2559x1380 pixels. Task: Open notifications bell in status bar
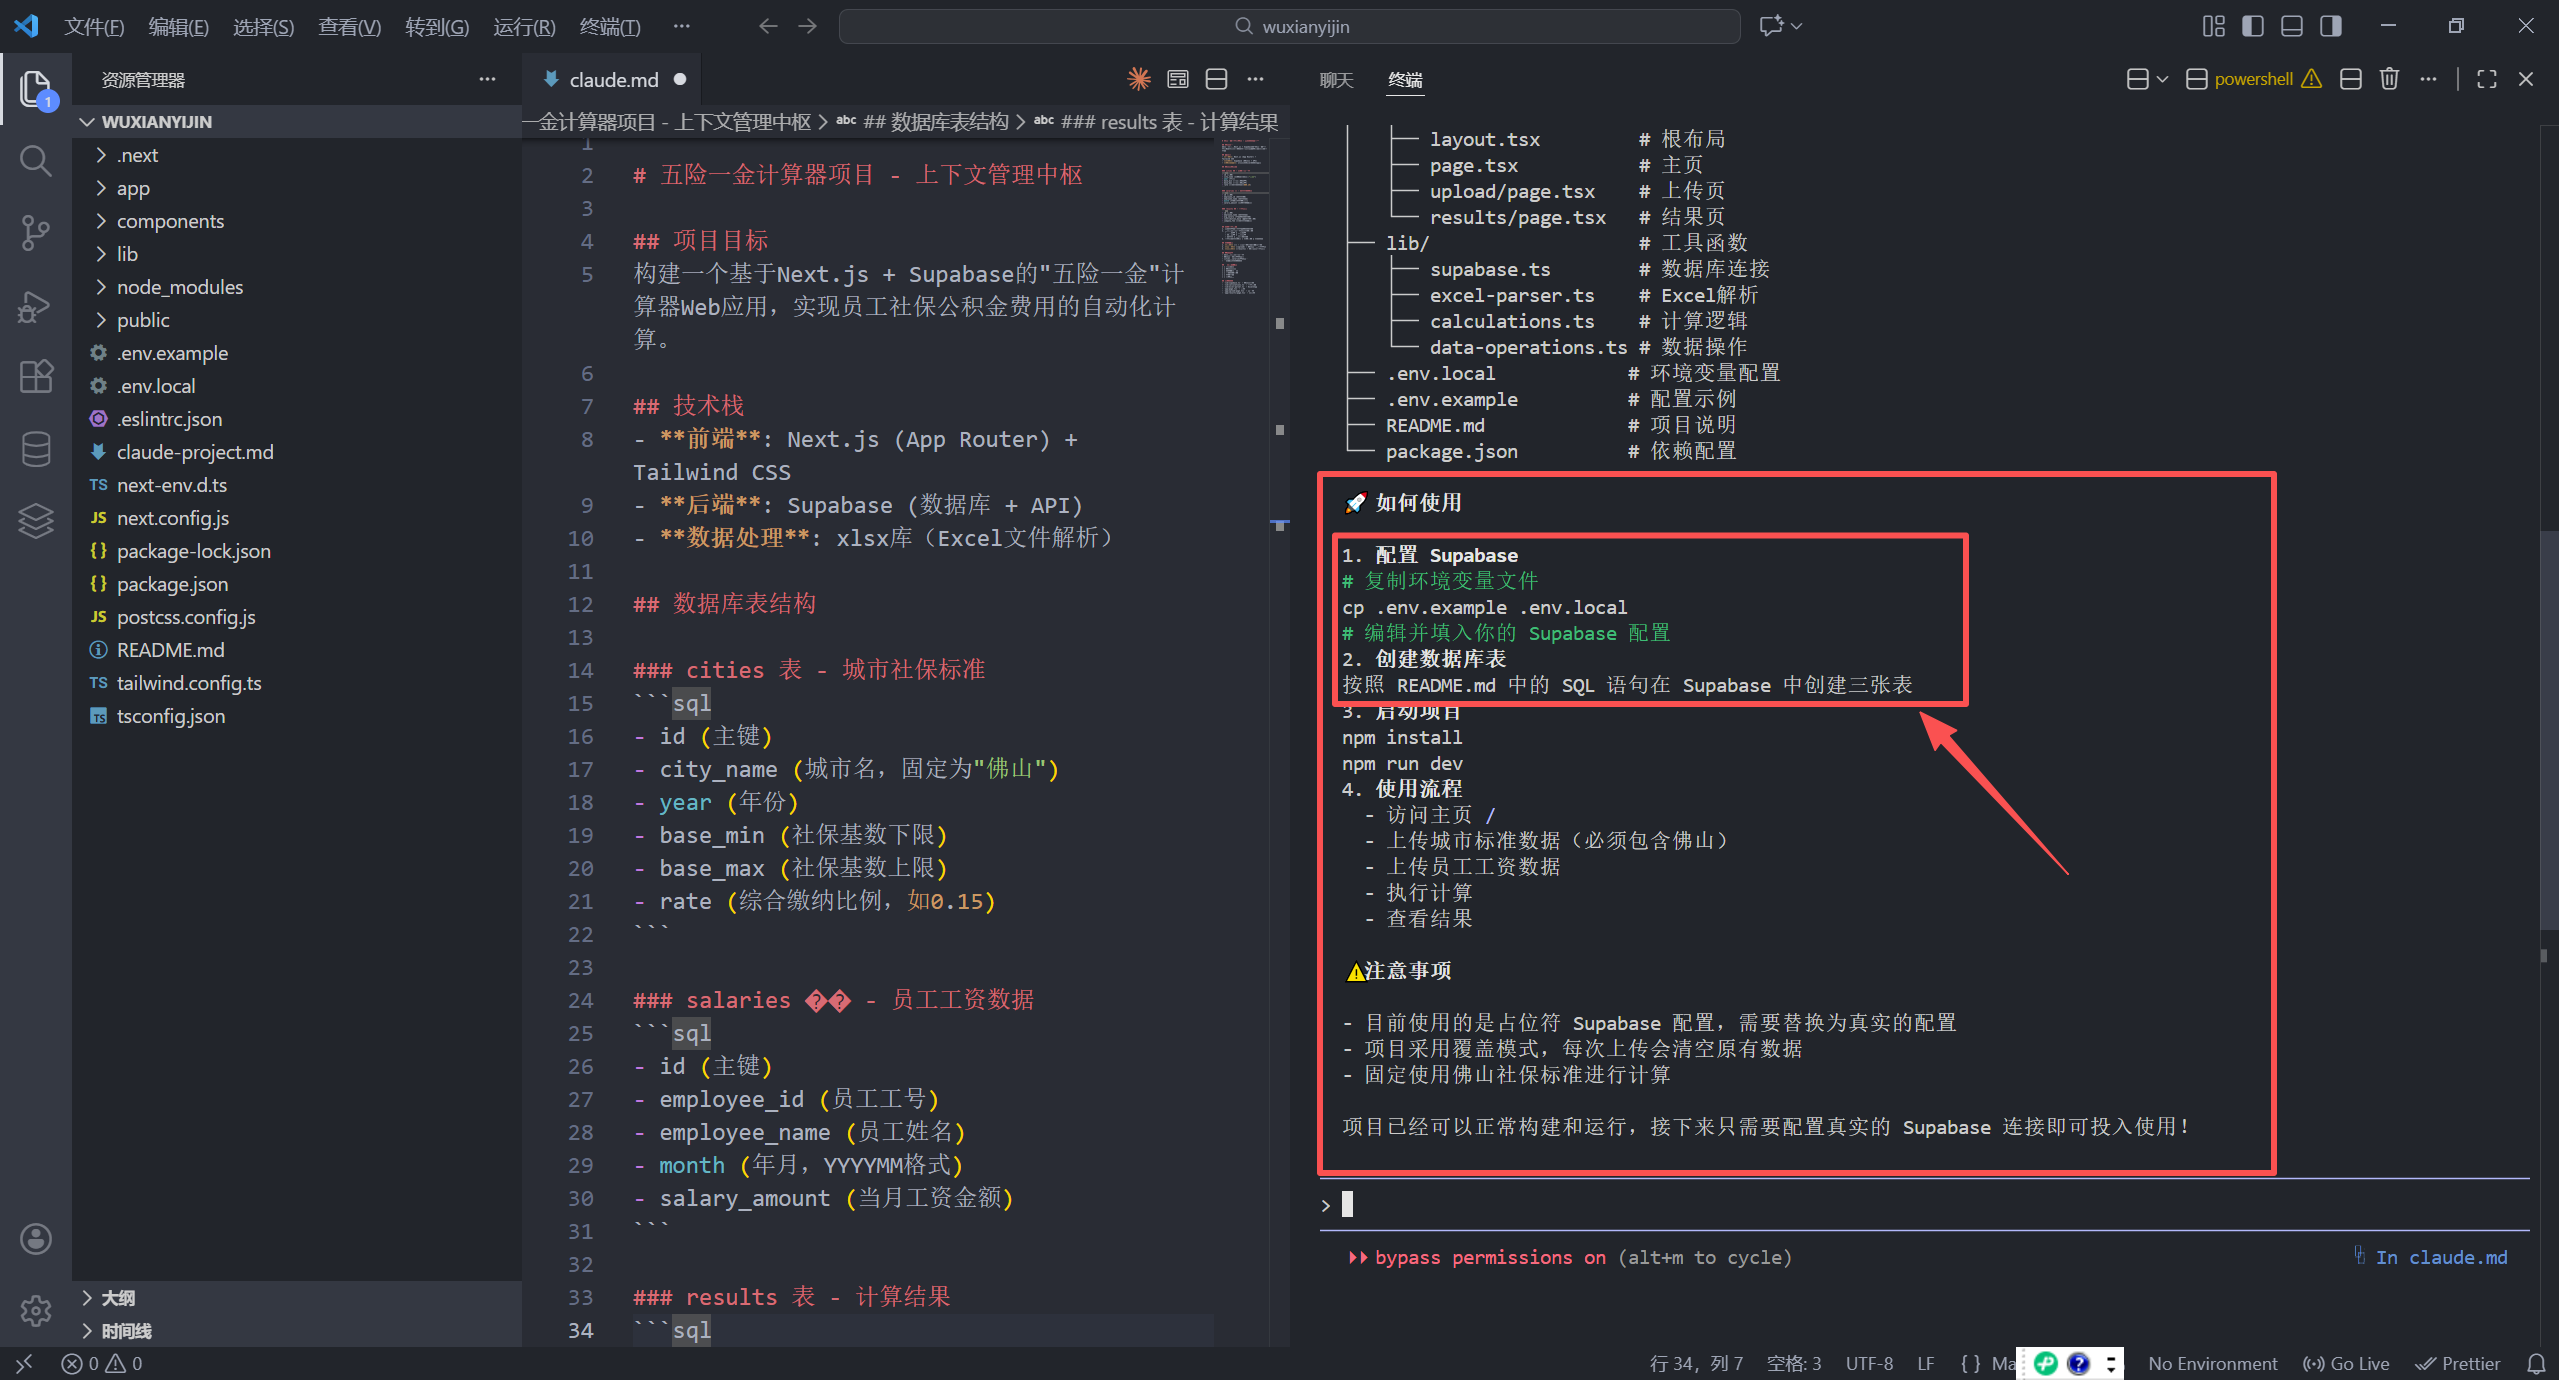(x=2536, y=1363)
